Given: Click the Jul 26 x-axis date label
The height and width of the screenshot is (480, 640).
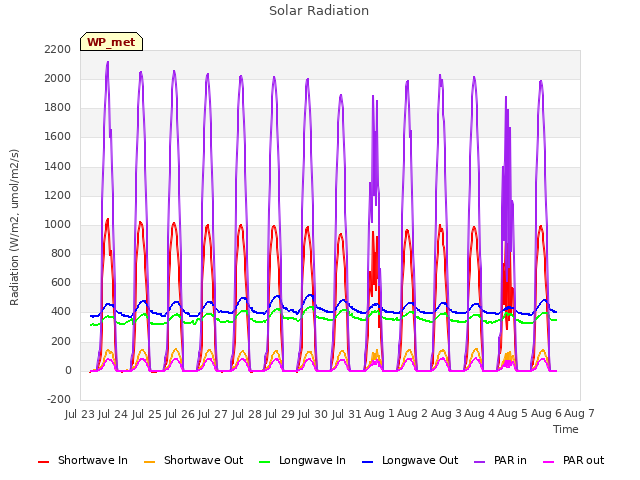Looking at the screenshot, I should [x=180, y=414].
